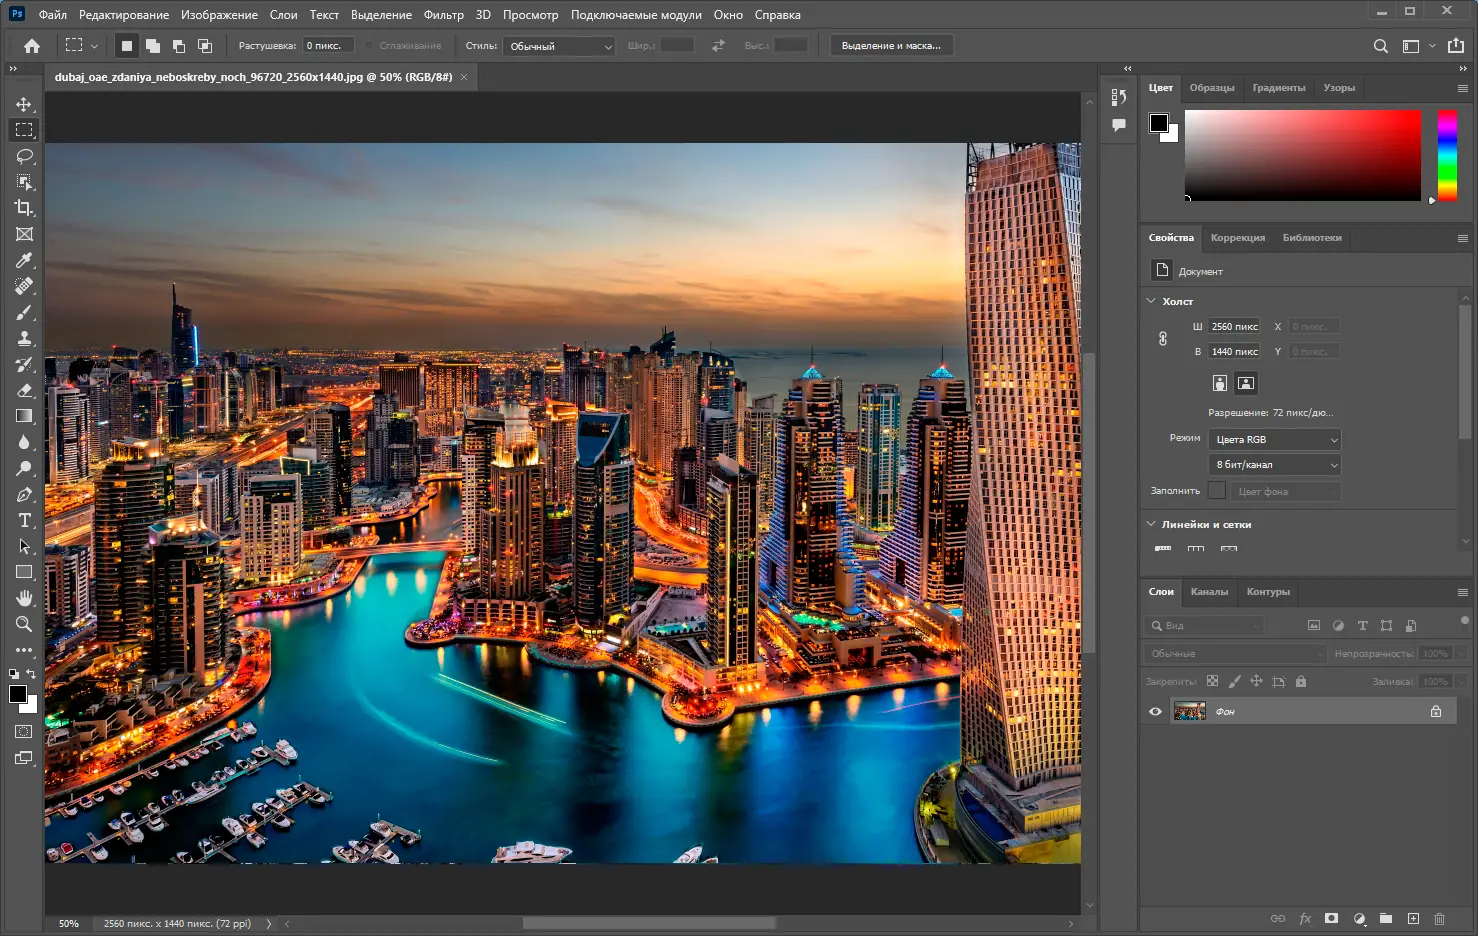The image size is (1478, 936).
Task: Collapse the Холст section
Action: pos(1151,301)
